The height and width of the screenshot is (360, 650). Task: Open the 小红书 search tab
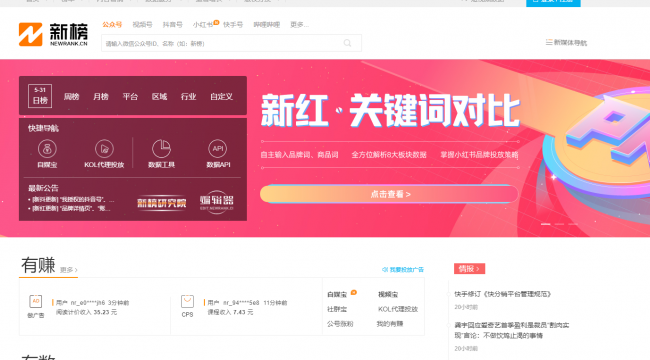(x=203, y=24)
